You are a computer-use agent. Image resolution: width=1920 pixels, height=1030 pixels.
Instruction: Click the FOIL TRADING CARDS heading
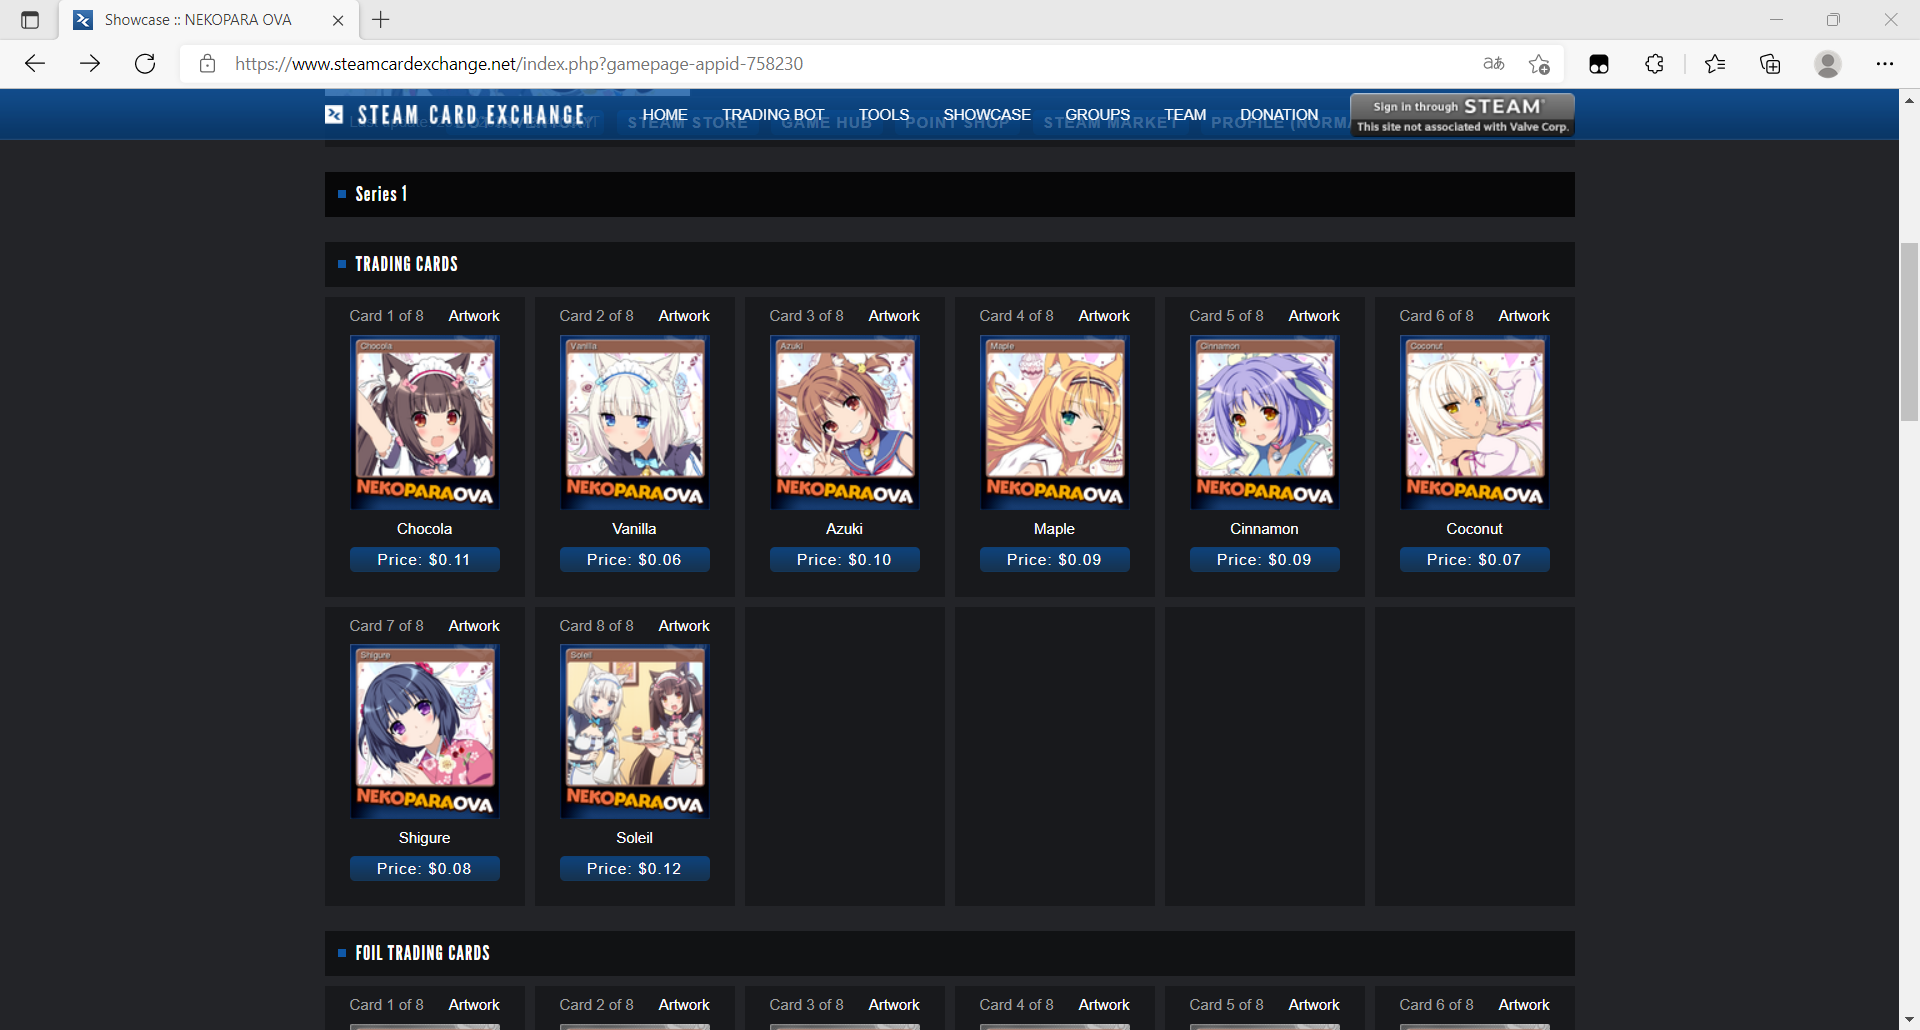422,953
